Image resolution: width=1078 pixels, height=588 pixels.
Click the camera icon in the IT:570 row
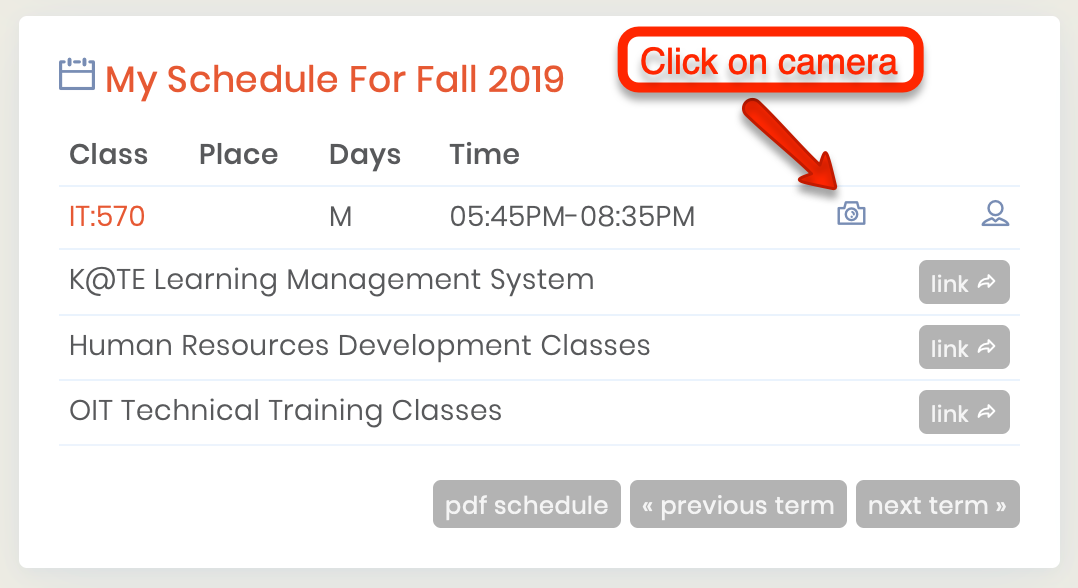pos(851,214)
